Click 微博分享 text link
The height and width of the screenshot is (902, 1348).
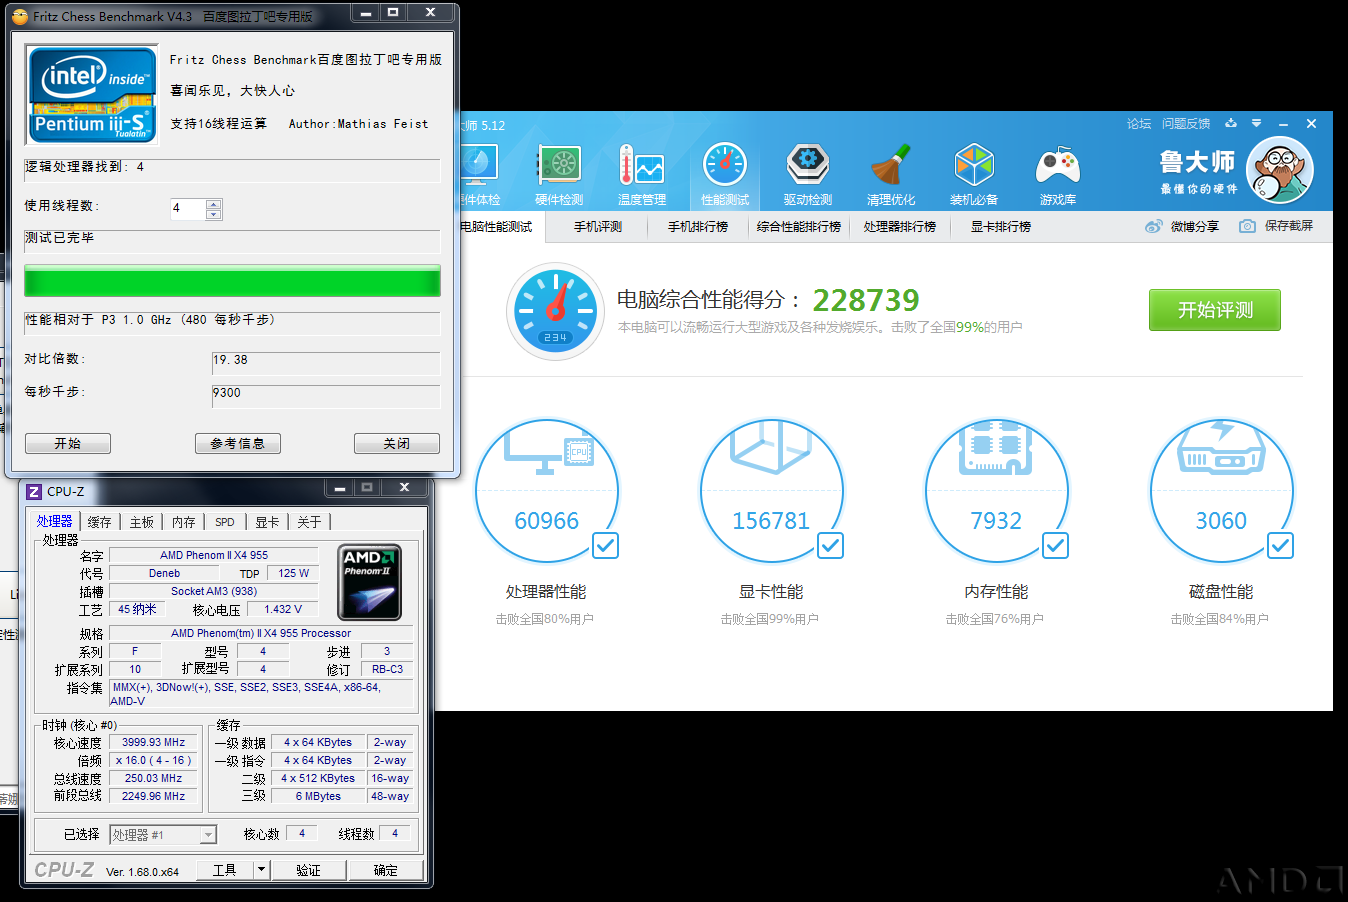(x=1195, y=227)
